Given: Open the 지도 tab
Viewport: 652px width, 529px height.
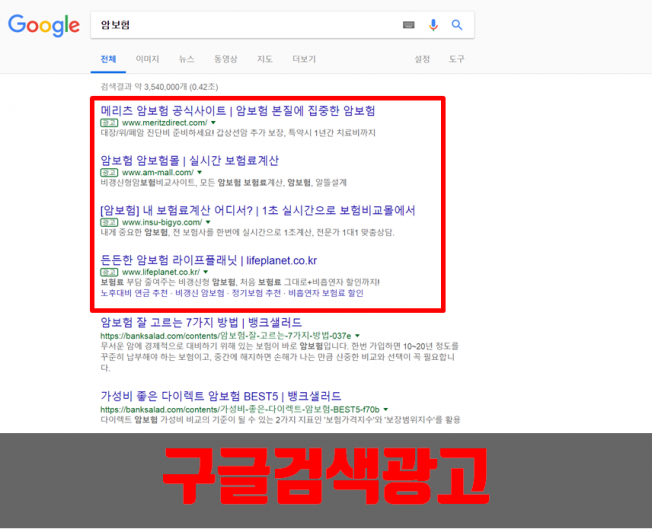Looking at the screenshot, I should pos(264,59).
